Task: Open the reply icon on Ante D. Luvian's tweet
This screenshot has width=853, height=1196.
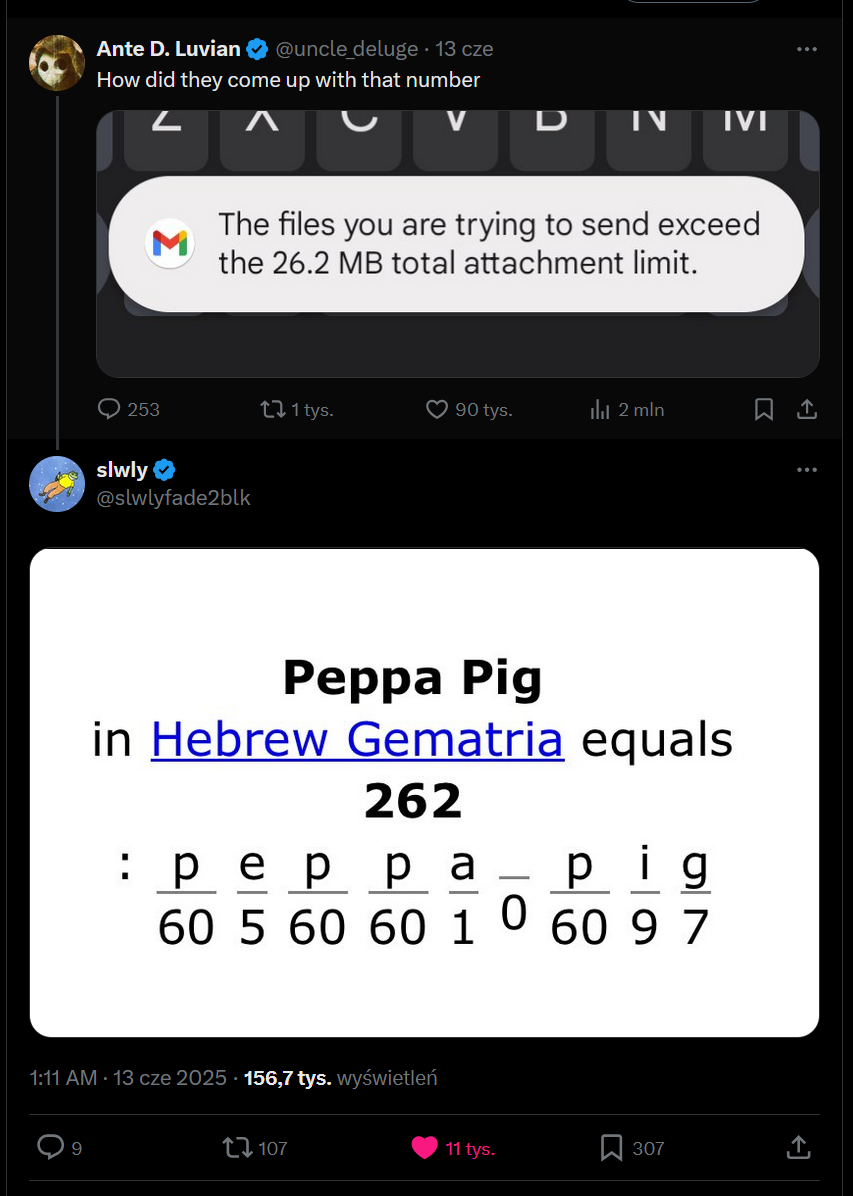Action: pyautogui.click(x=106, y=409)
